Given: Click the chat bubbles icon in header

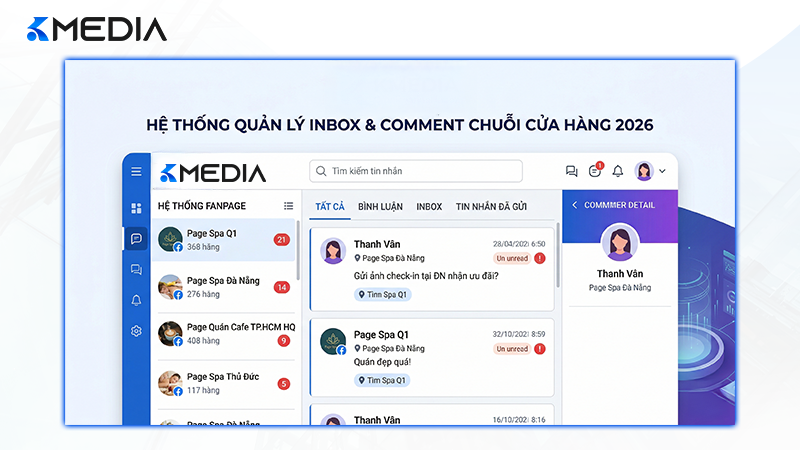Looking at the screenshot, I should [x=571, y=171].
